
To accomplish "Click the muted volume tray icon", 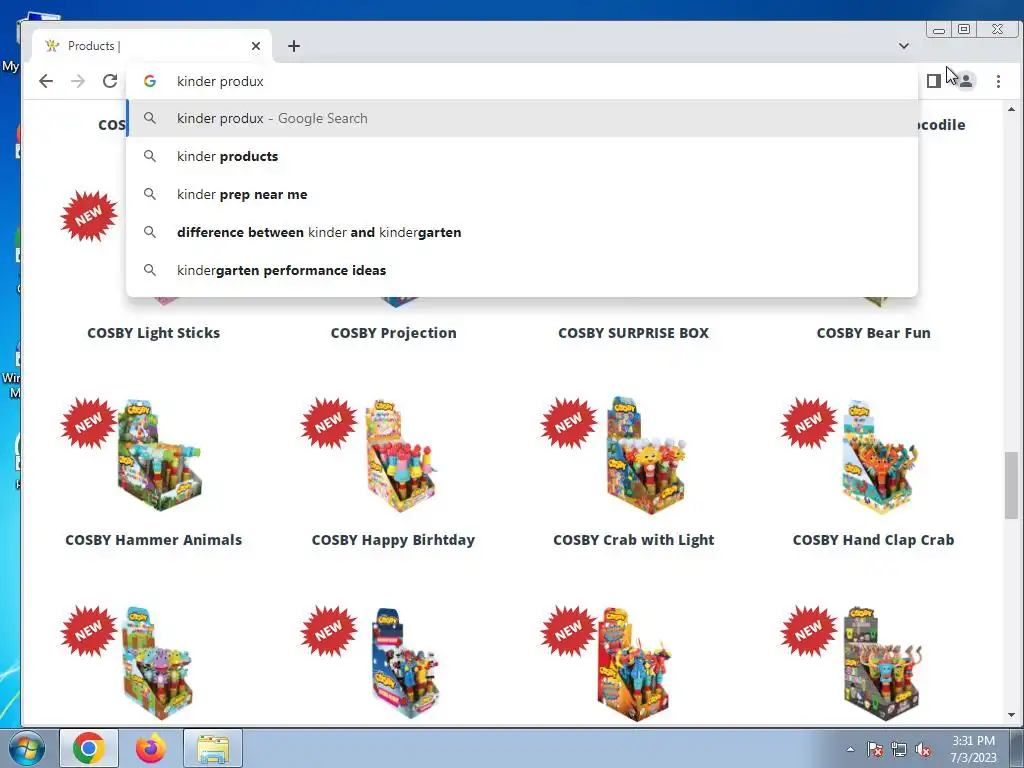I will coord(923,749).
